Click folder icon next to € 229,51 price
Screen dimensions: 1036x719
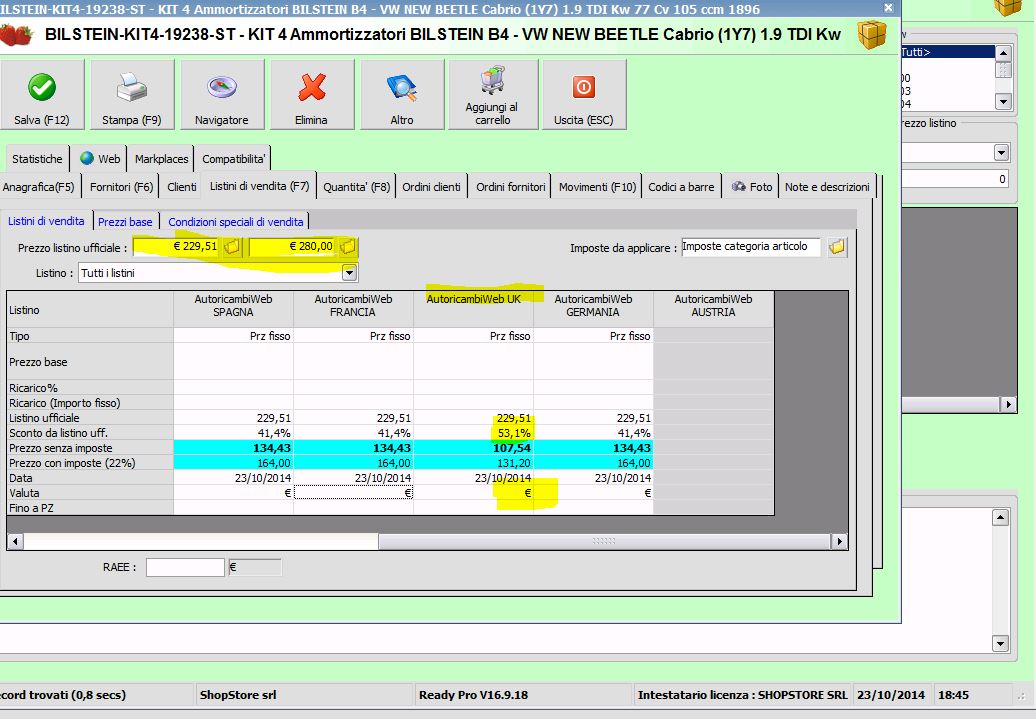click(x=231, y=247)
